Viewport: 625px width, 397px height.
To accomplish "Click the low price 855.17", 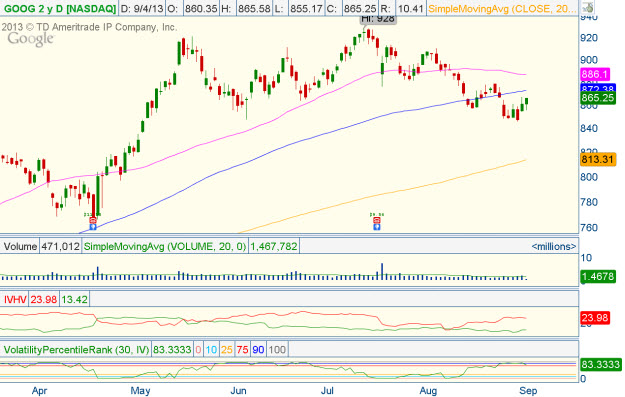I will pyautogui.click(x=306, y=8).
